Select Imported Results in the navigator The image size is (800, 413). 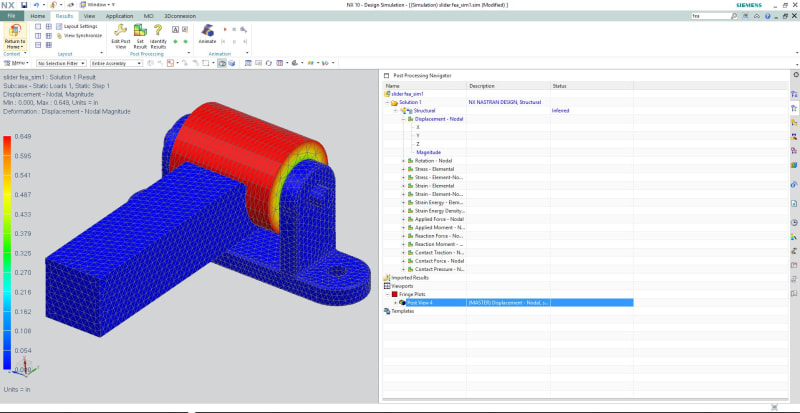pyautogui.click(x=410, y=278)
